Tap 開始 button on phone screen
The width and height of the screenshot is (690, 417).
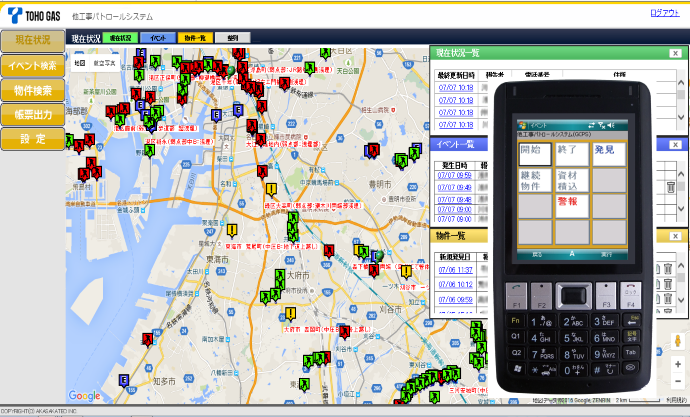coord(535,154)
